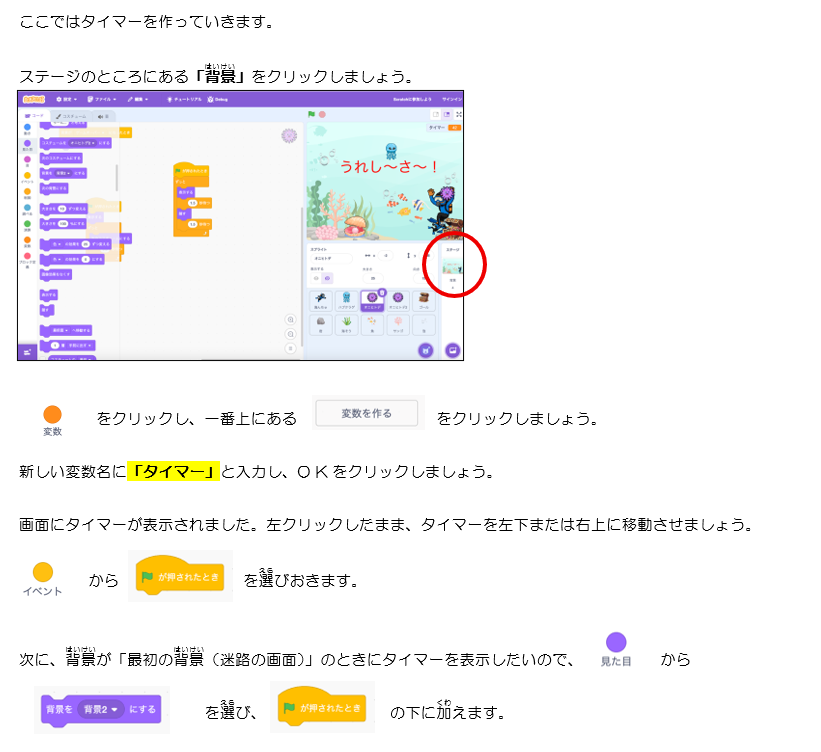The image size is (821, 752).
Task: Open the 背景2 dropdown in the block
Action: coord(100,709)
